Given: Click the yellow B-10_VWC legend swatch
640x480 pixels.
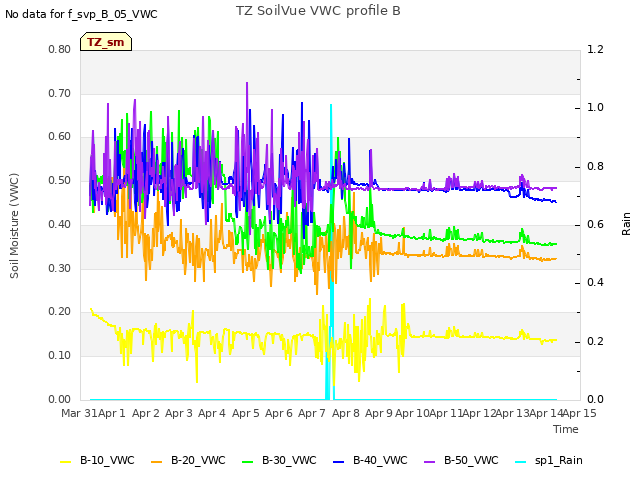Looking at the screenshot, I should click(x=66, y=462).
